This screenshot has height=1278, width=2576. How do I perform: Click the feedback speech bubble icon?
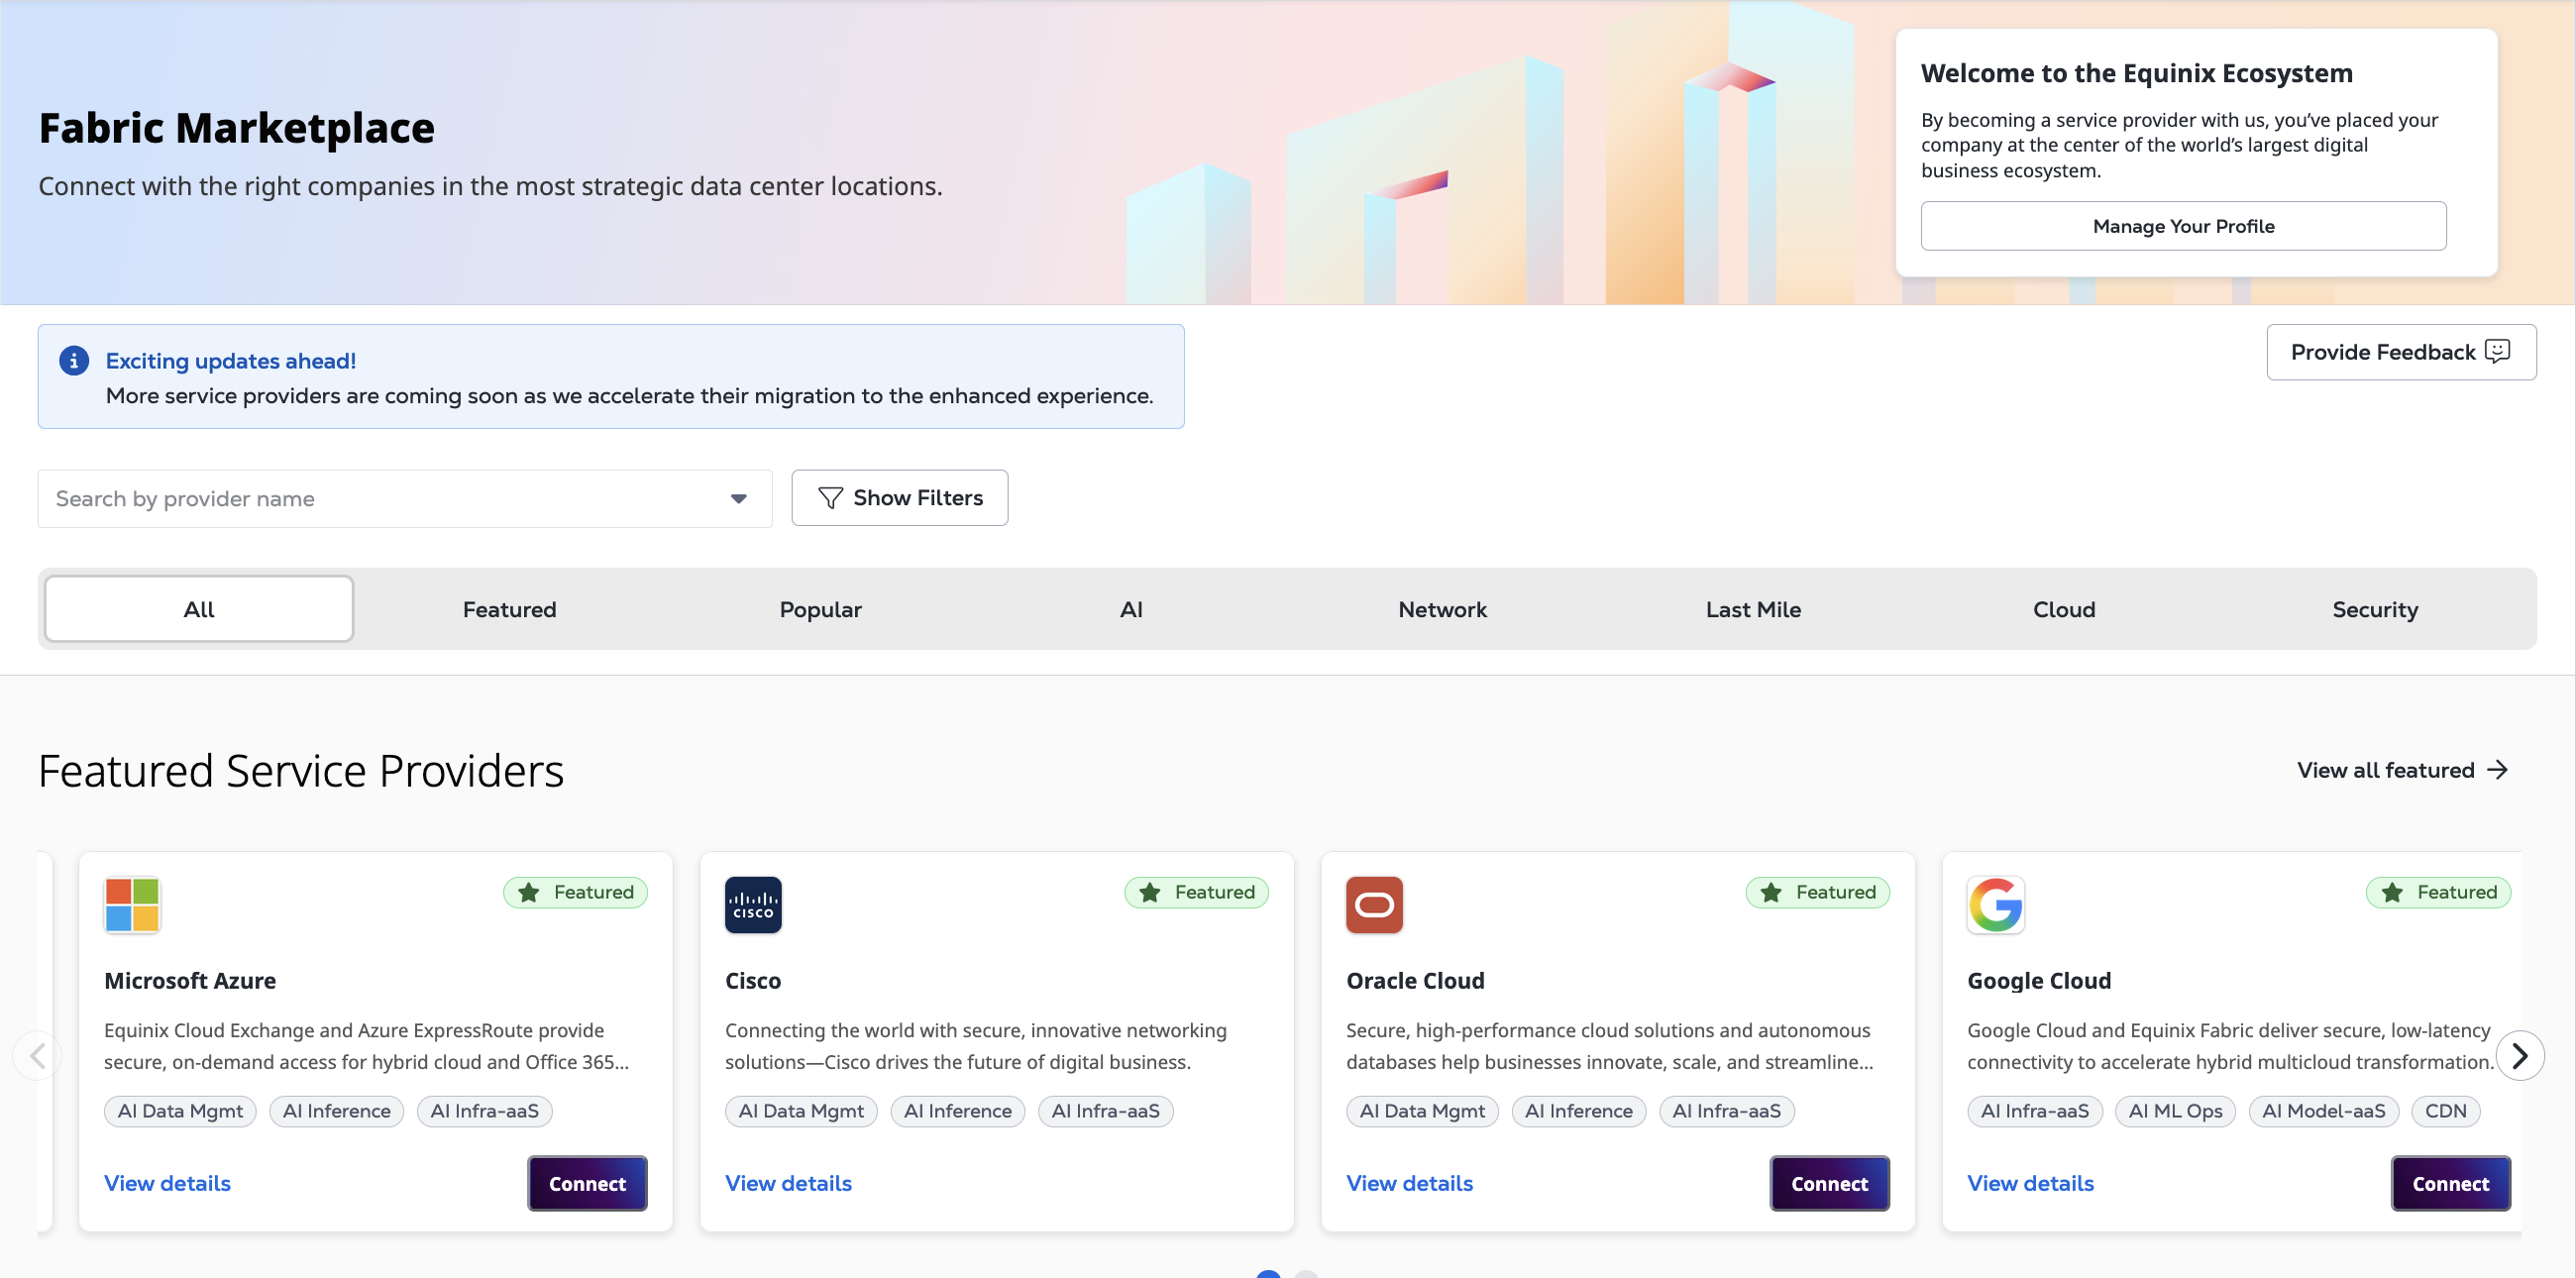tap(2497, 351)
